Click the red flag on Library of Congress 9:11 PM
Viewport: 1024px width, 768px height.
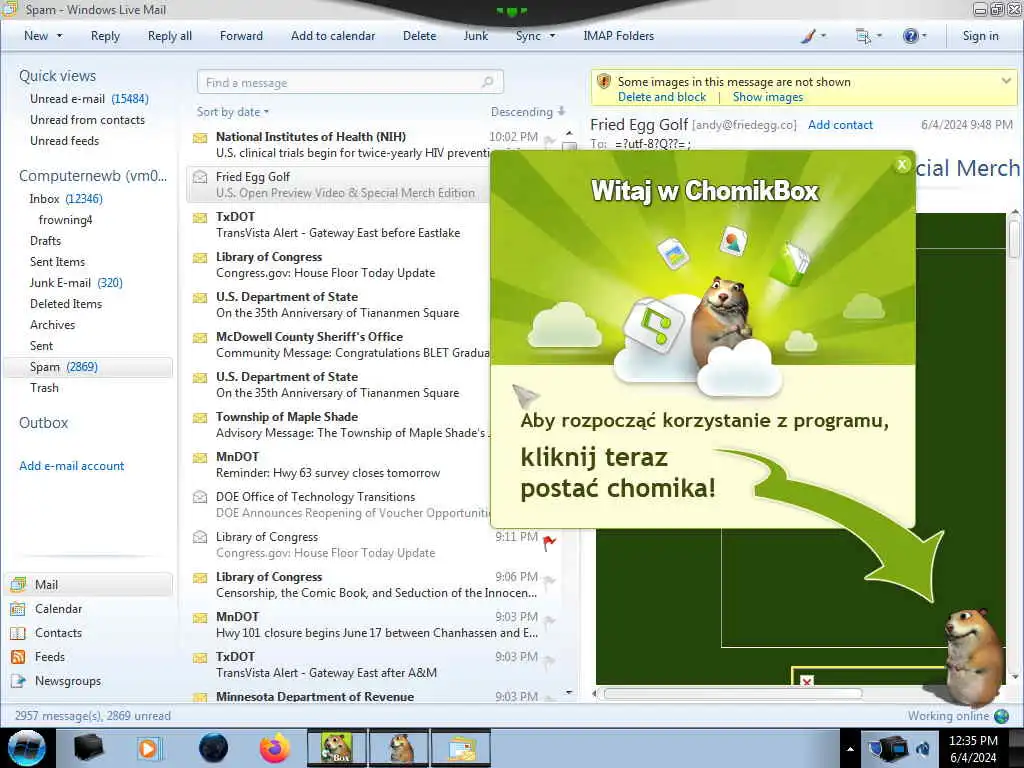pyautogui.click(x=550, y=542)
